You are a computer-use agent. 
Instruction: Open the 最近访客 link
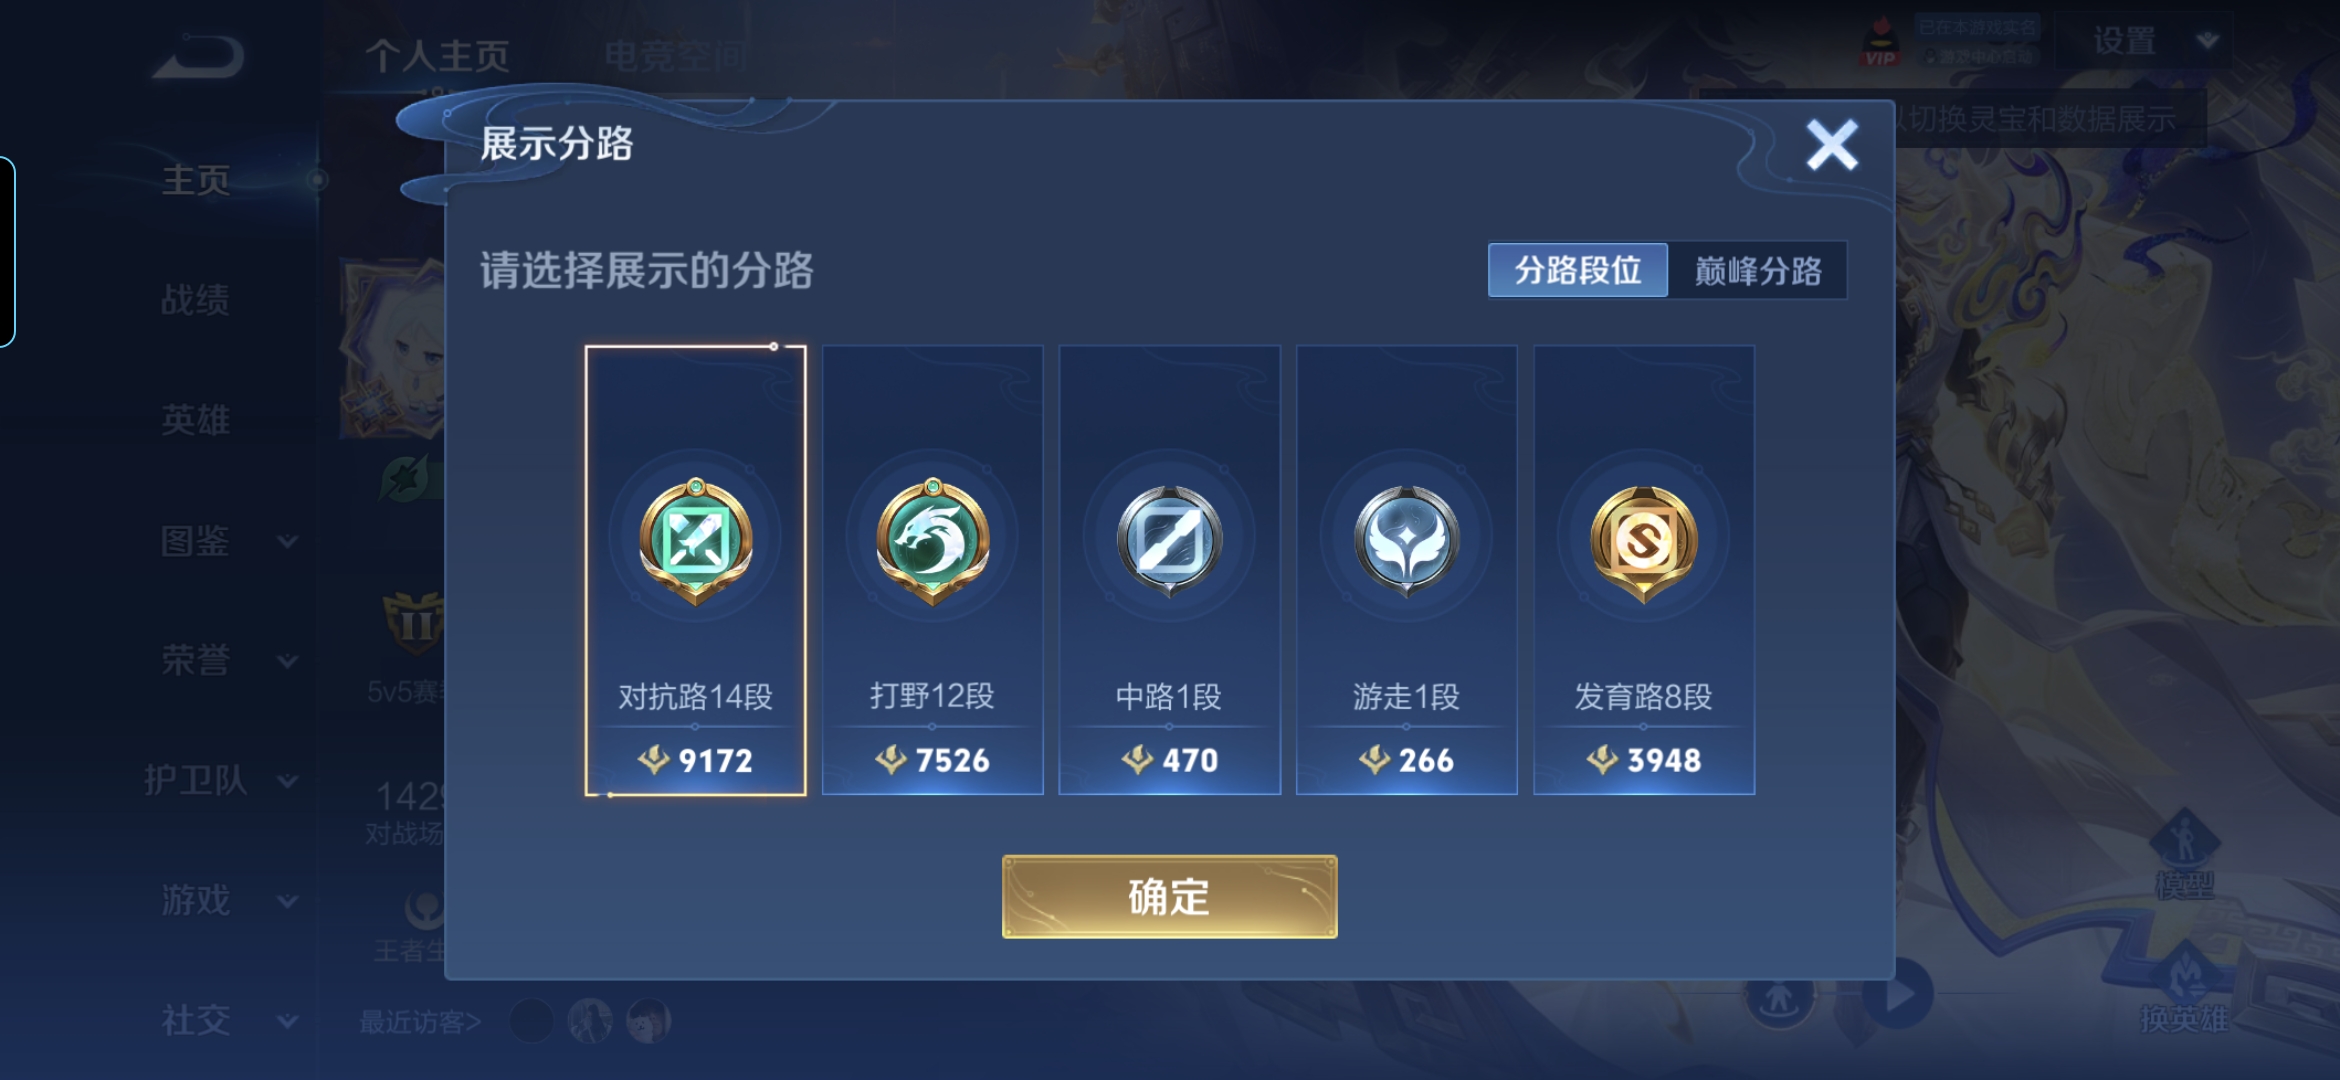click(420, 1021)
